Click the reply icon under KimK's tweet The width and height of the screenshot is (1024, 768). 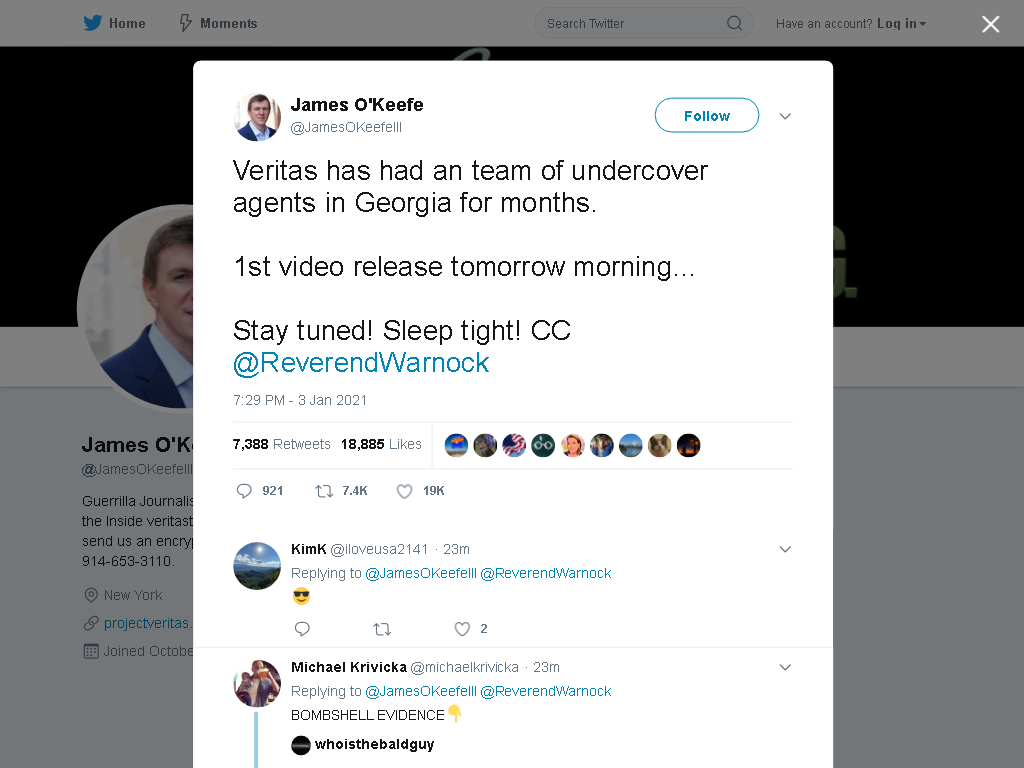(302, 629)
